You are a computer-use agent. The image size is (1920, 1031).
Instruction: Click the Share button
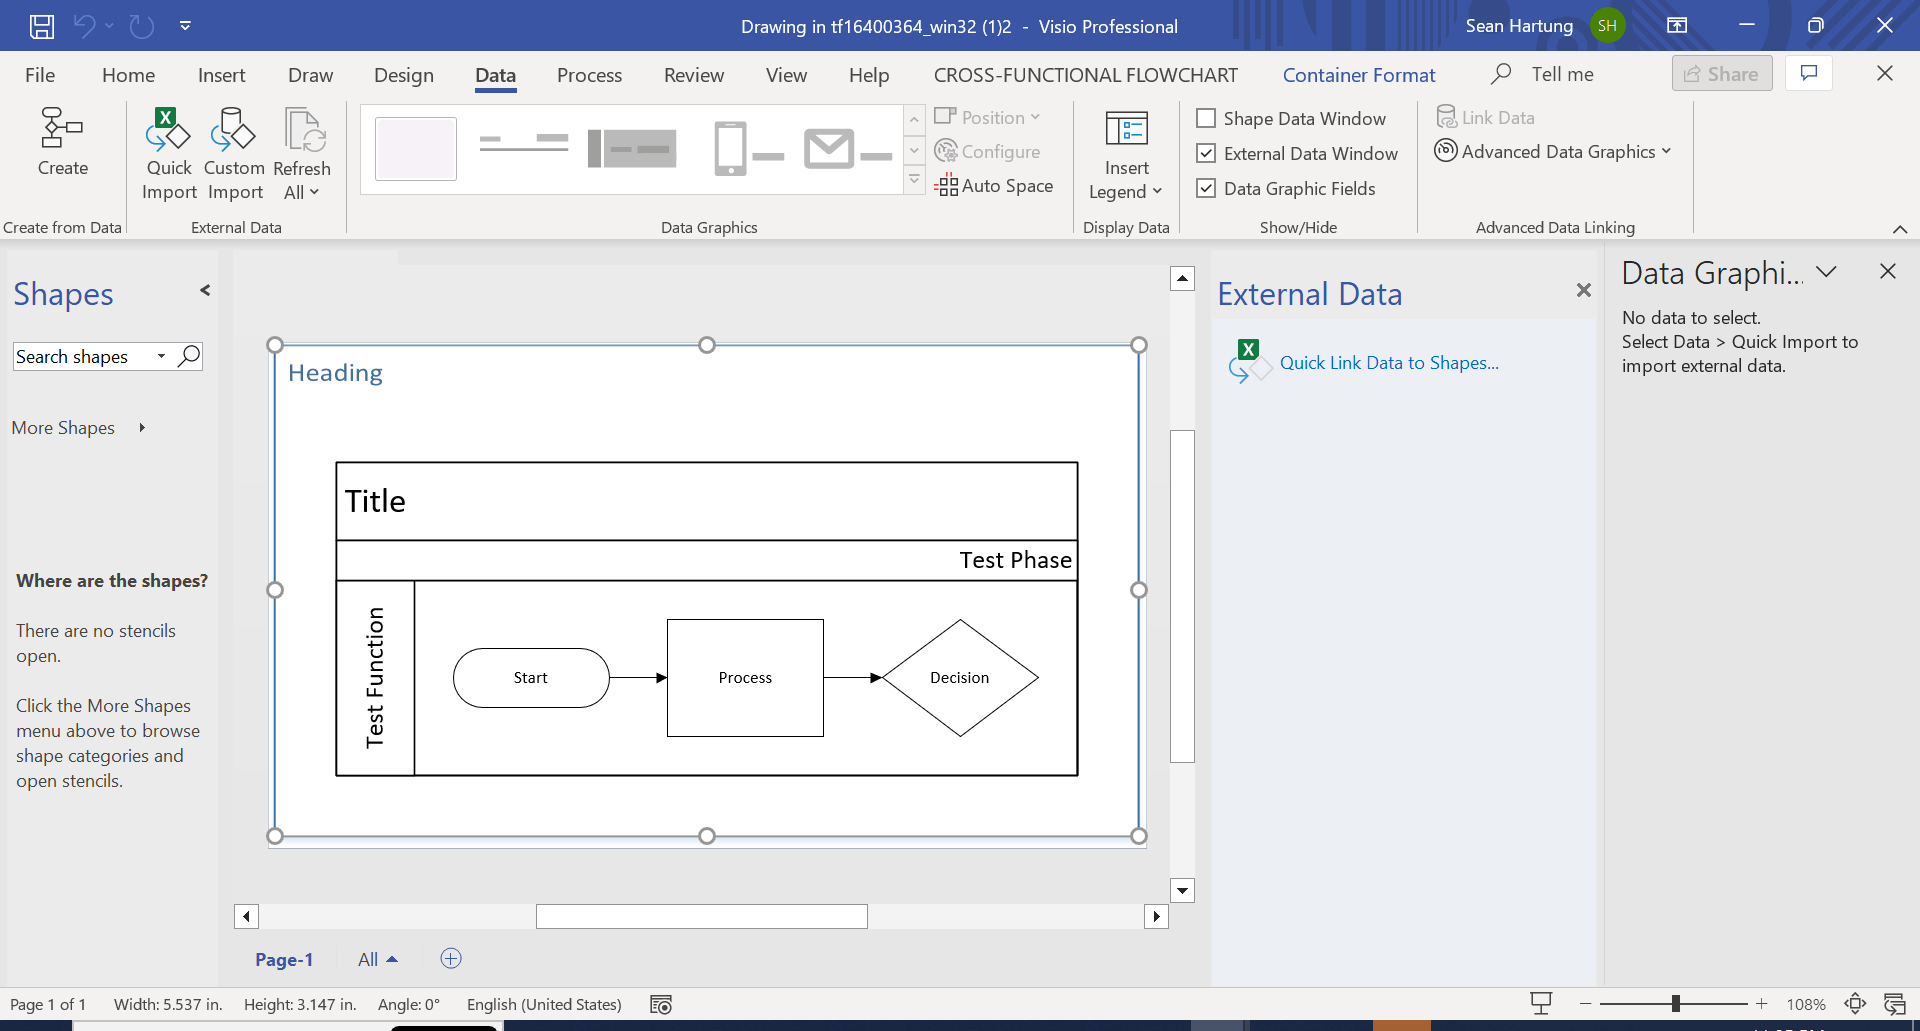tap(1722, 73)
